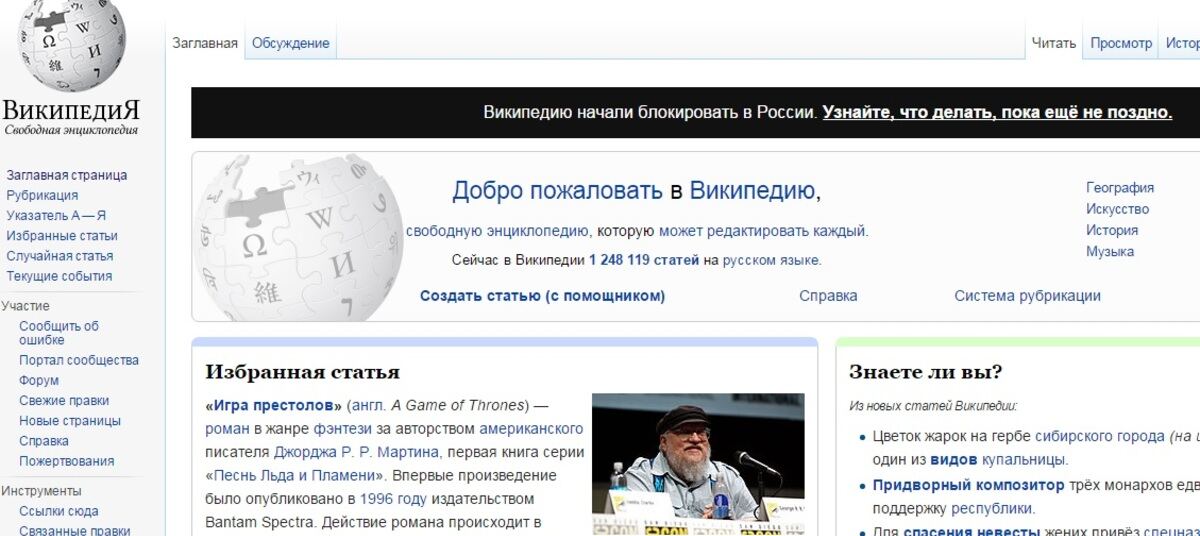
Task: Open 'Песнь Льда и Пламени' link
Action: (294, 475)
